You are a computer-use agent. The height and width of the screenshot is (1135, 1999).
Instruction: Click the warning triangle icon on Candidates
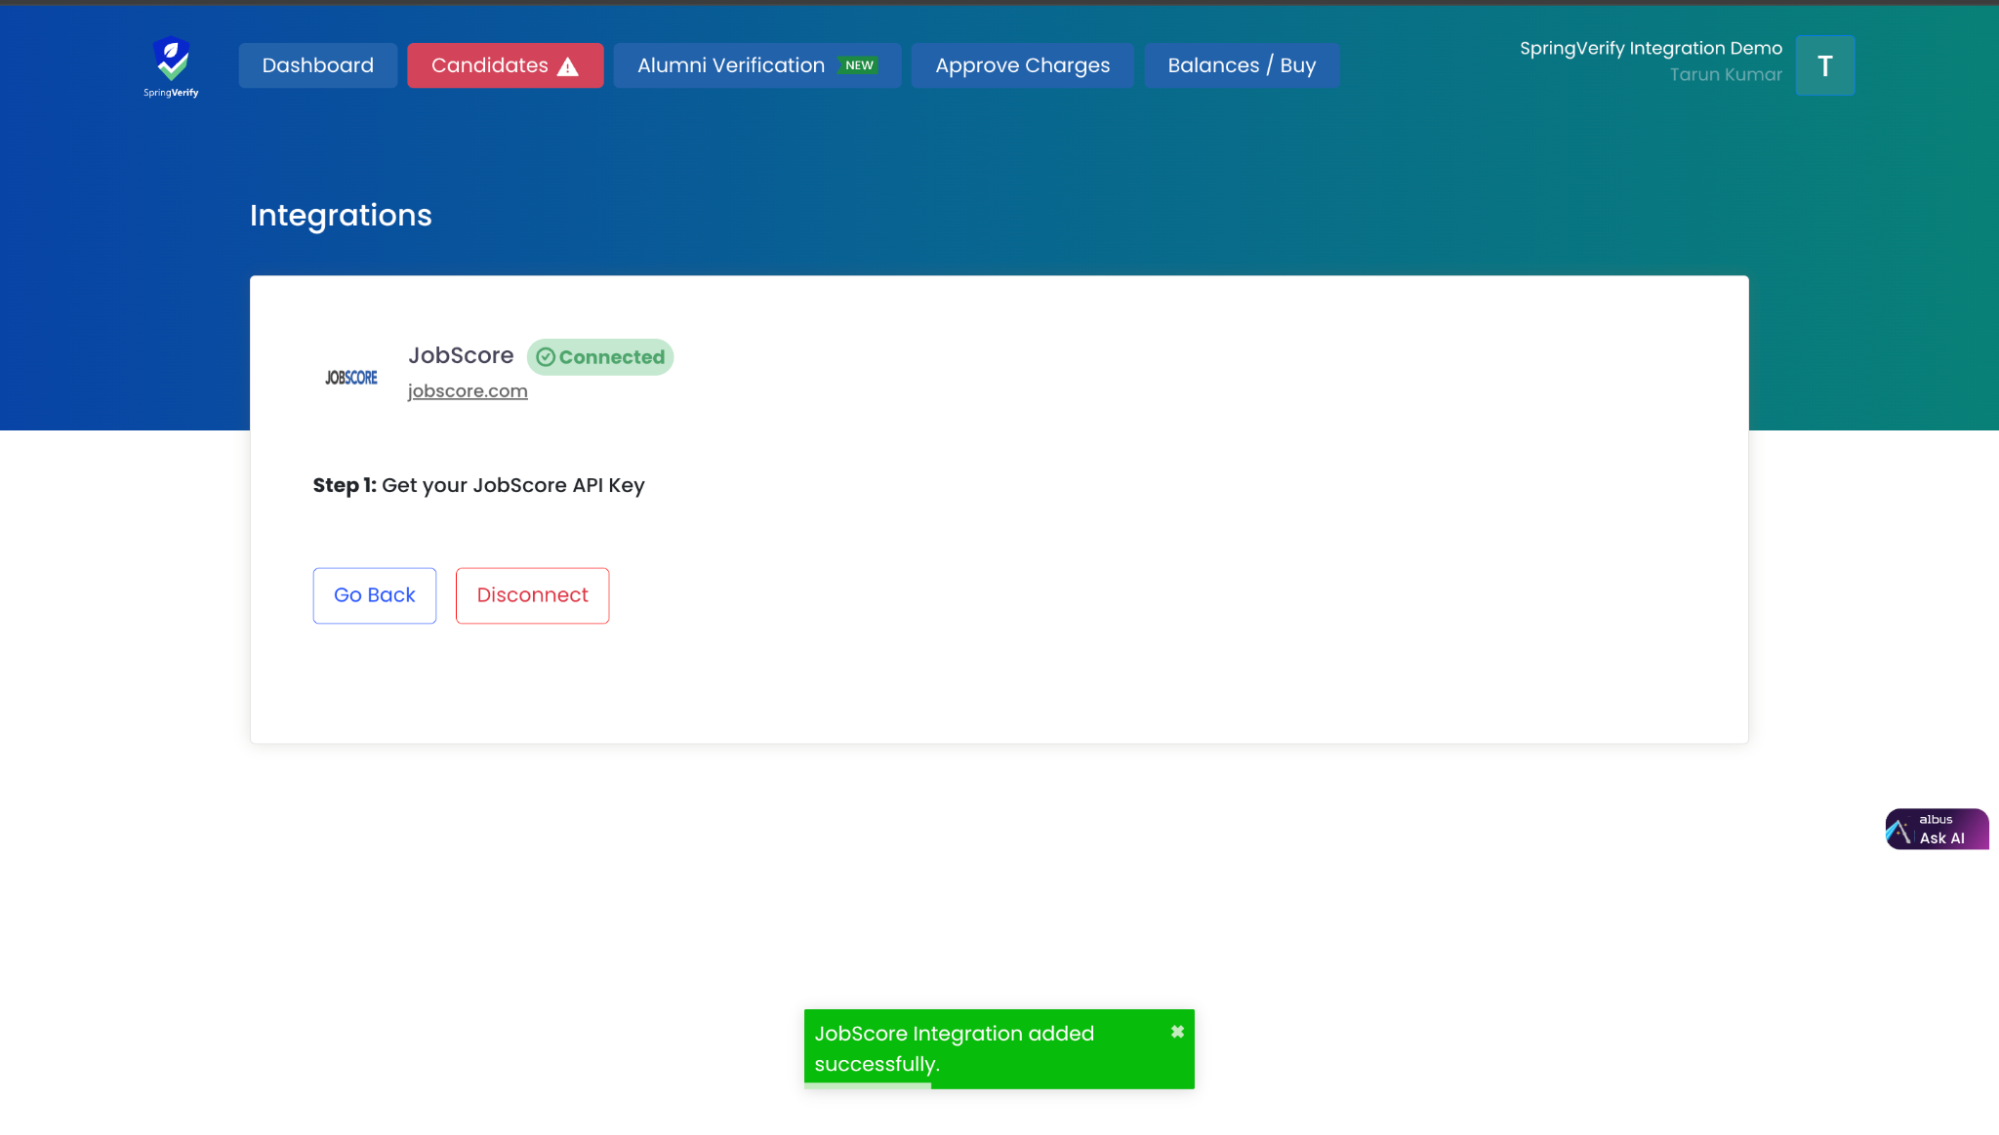568,67
